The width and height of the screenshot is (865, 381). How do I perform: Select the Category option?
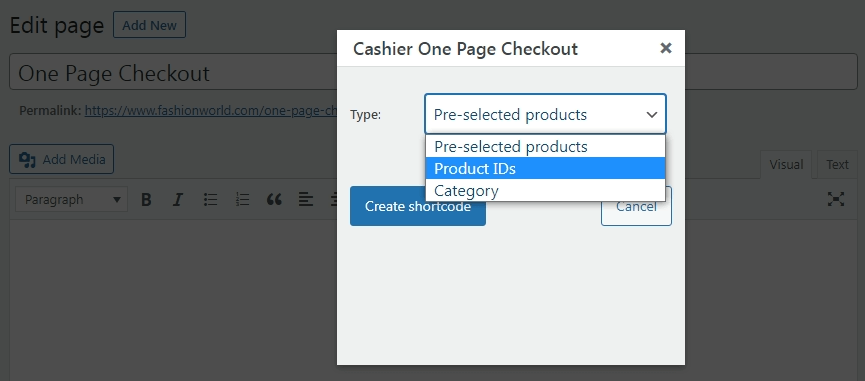point(545,190)
